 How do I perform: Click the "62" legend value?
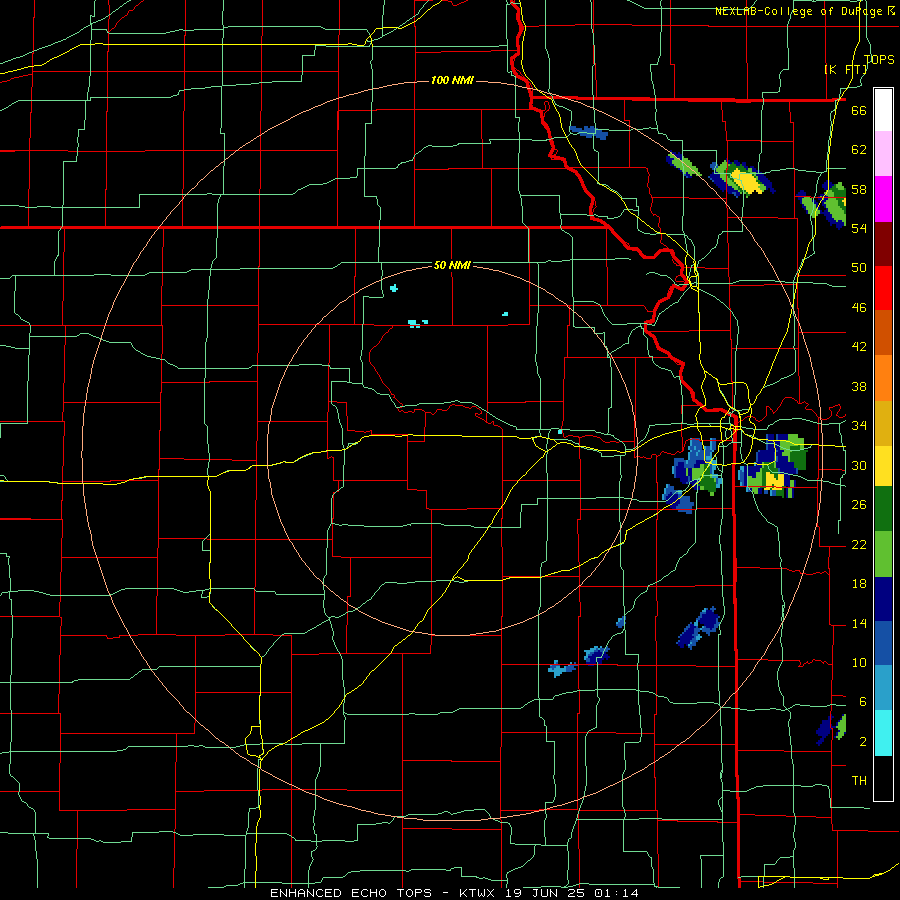[859, 150]
